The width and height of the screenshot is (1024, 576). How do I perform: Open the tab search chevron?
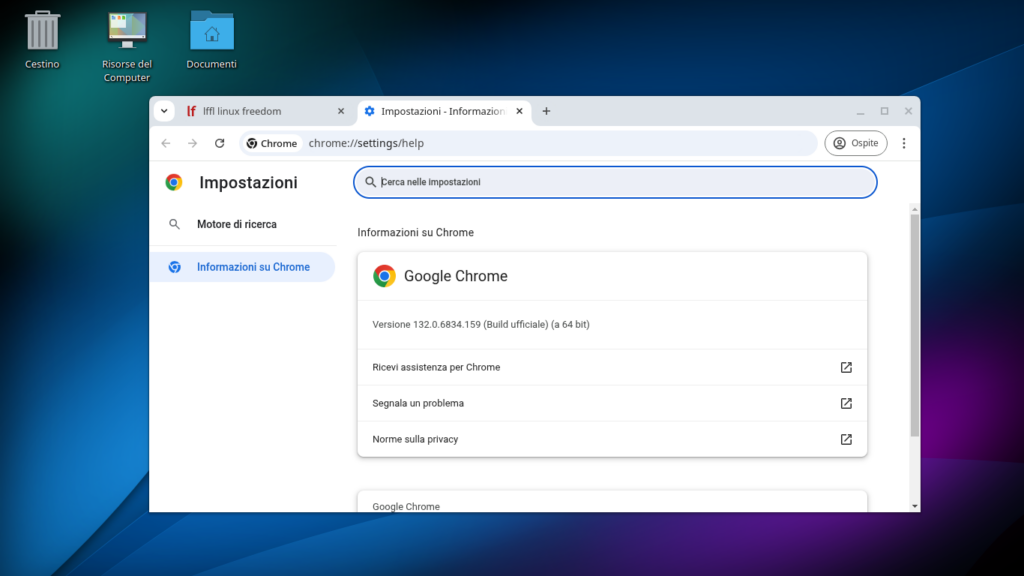point(163,111)
